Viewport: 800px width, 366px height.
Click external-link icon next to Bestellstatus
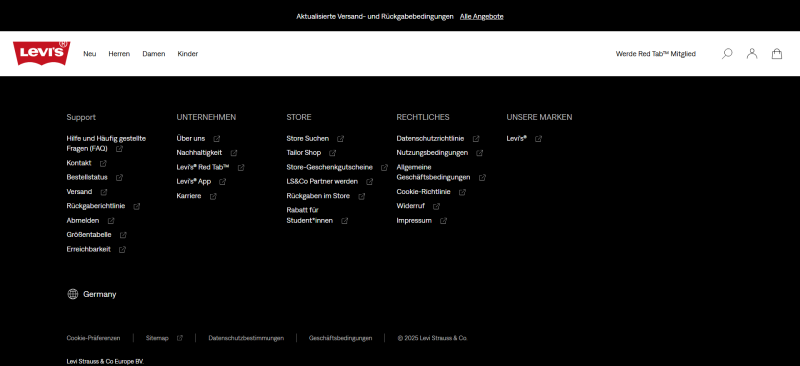(x=119, y=178)
